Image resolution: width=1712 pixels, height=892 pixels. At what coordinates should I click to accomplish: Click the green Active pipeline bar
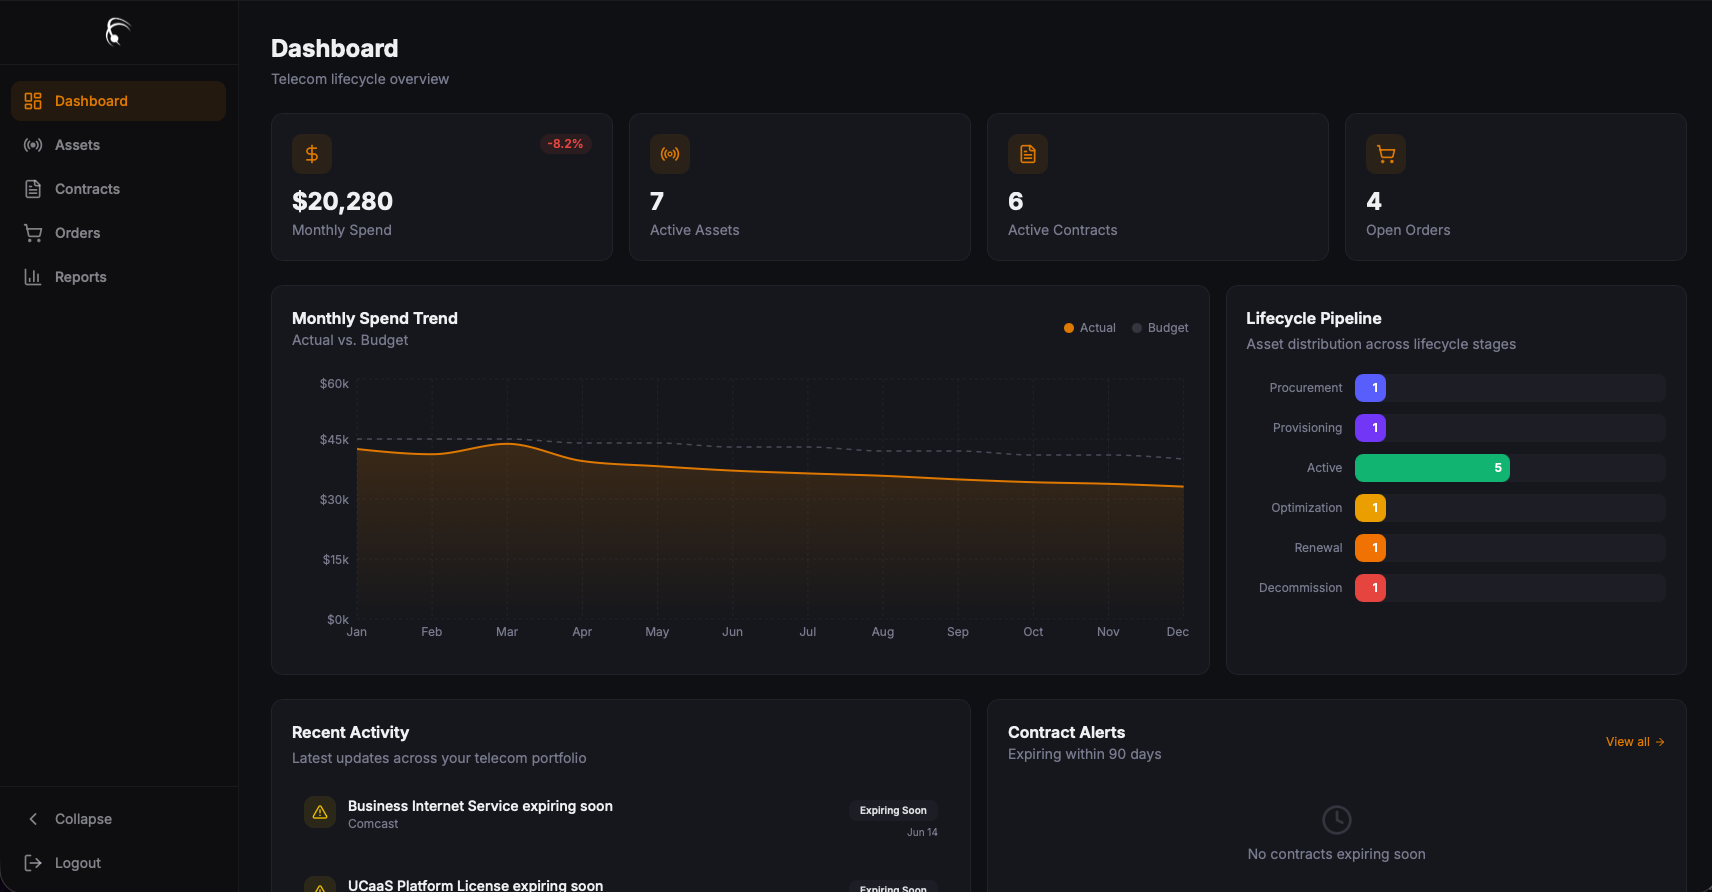point(1432,468)
